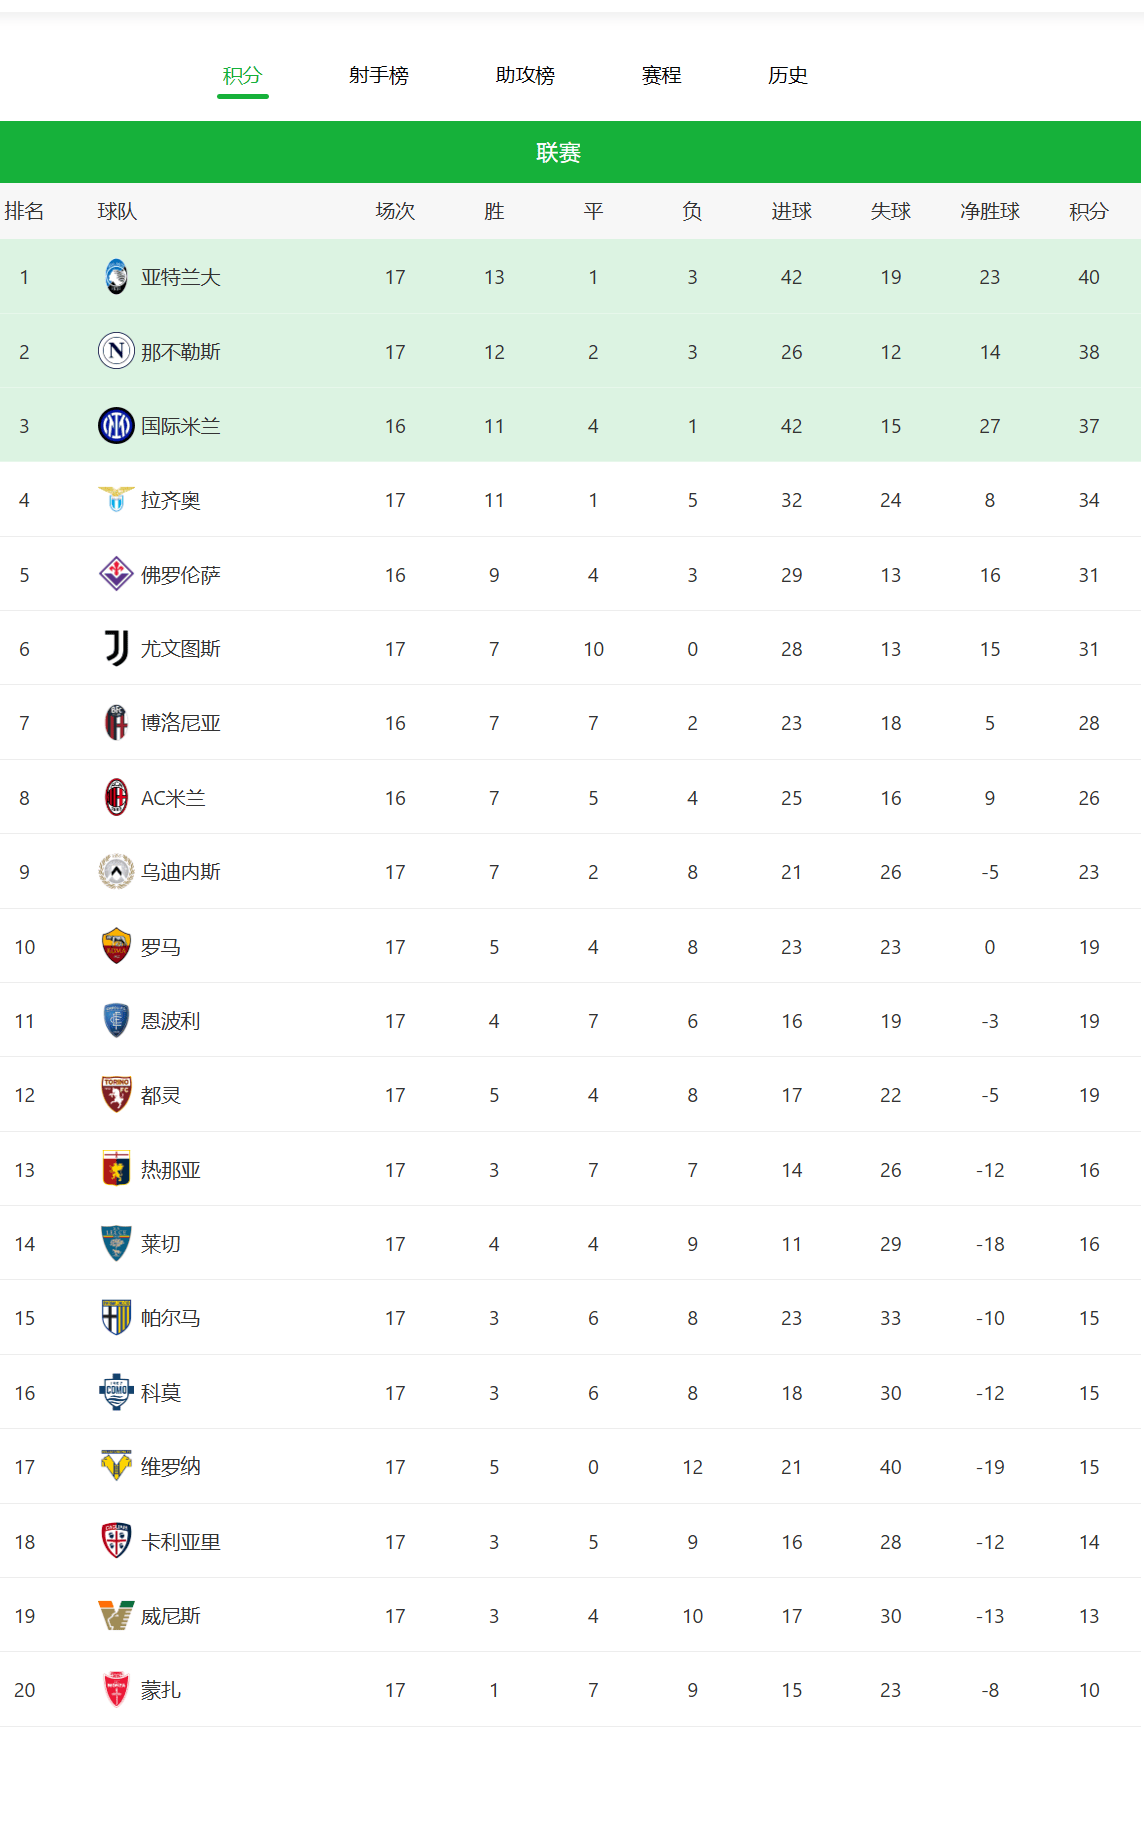Click the Juventus J logo
The image size is (1144, 1838).
coord(116,649)
